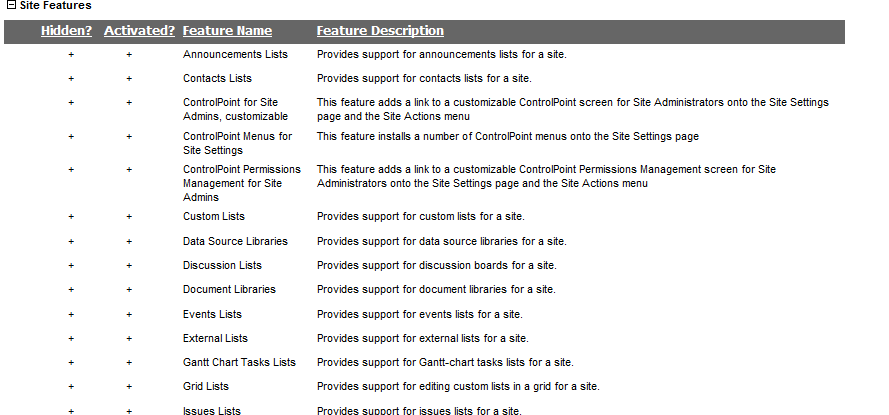Viewport: 889px width, 415px height.
Task: Click Hidden plus mark for Announcements Lists
Action: (71, 54)
